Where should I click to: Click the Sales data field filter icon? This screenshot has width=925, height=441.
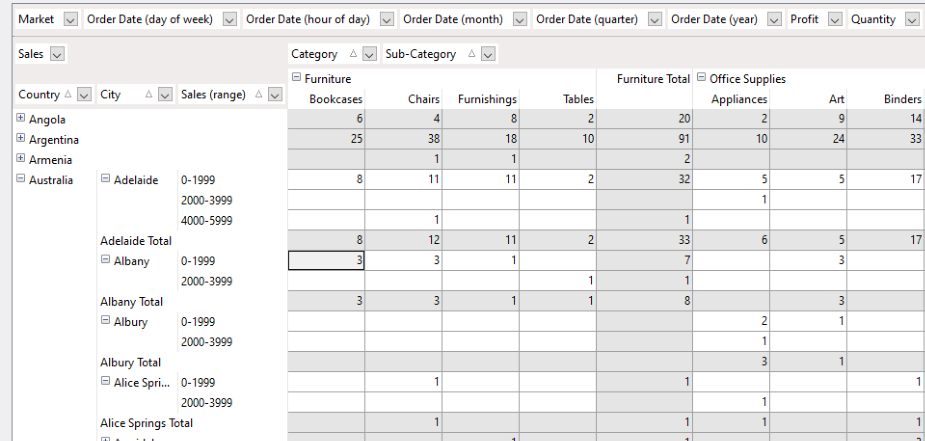point(56,54)
